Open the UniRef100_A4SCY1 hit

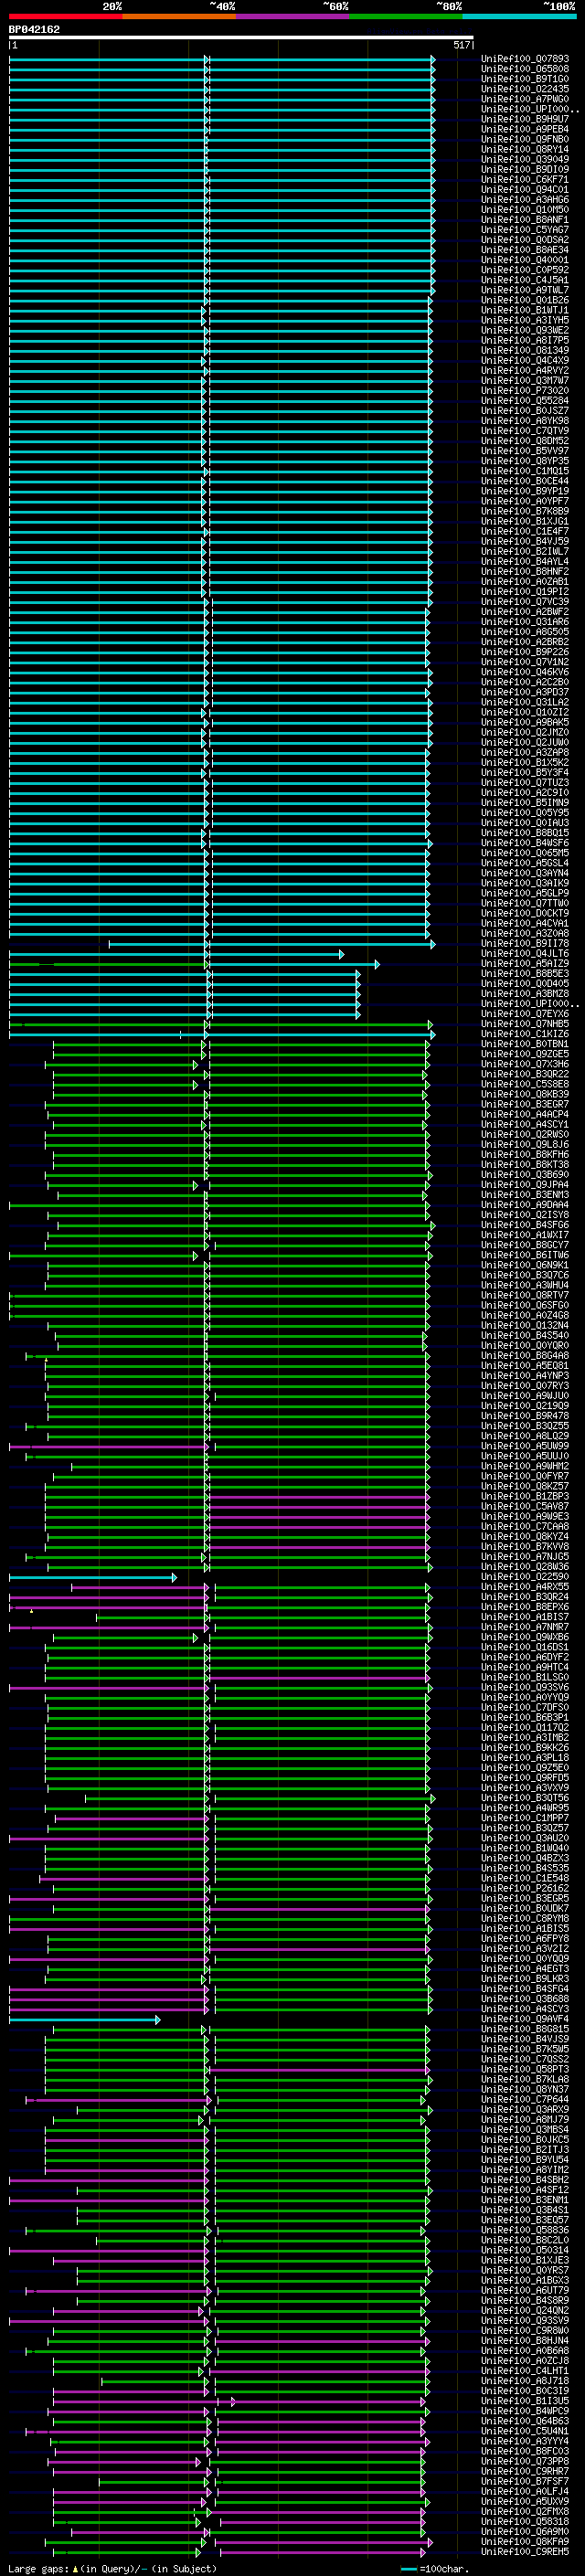525,1124
